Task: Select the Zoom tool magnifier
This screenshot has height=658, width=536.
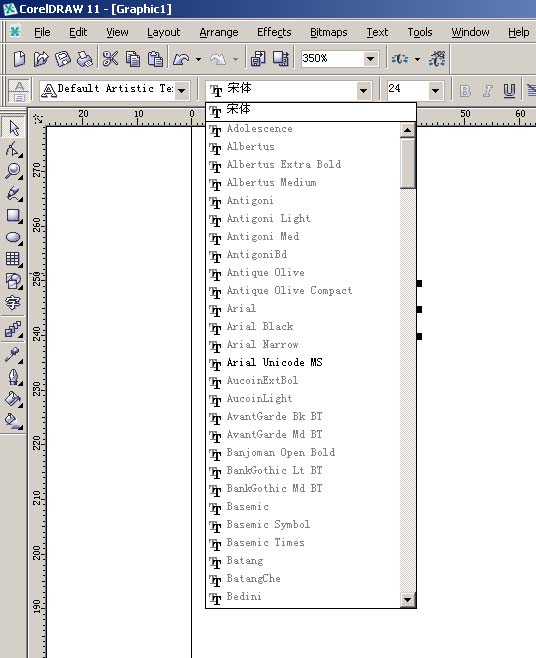Action: [x=13, y=171]
